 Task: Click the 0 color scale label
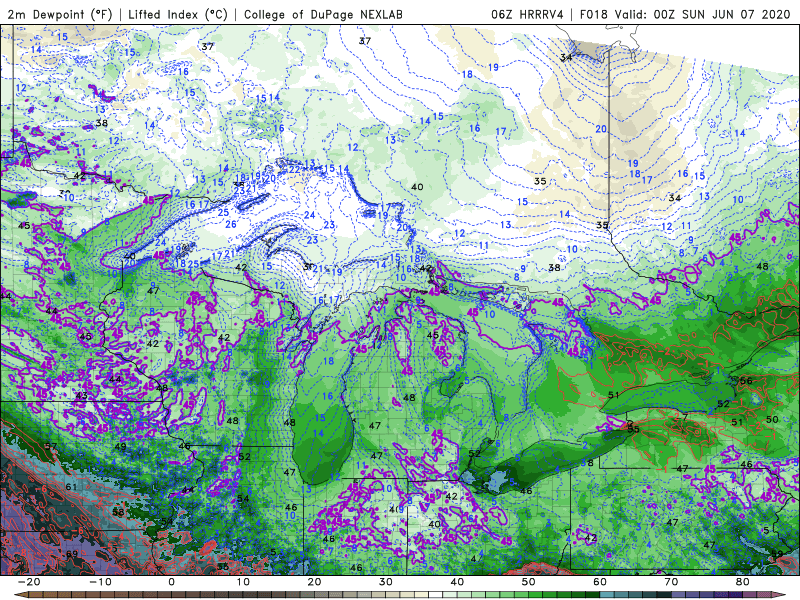coord(171,582)
